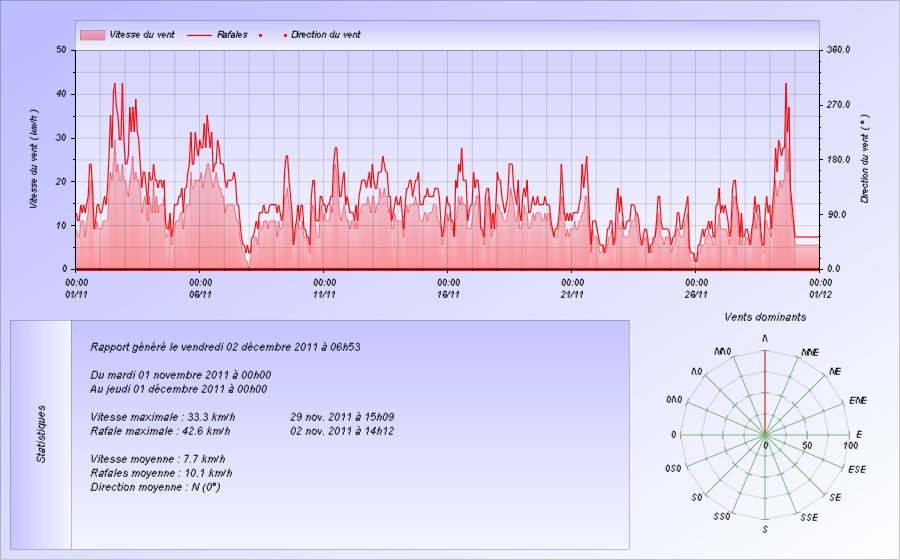Click the Rafale maximale 42.6 km/h line

[160, 432]
